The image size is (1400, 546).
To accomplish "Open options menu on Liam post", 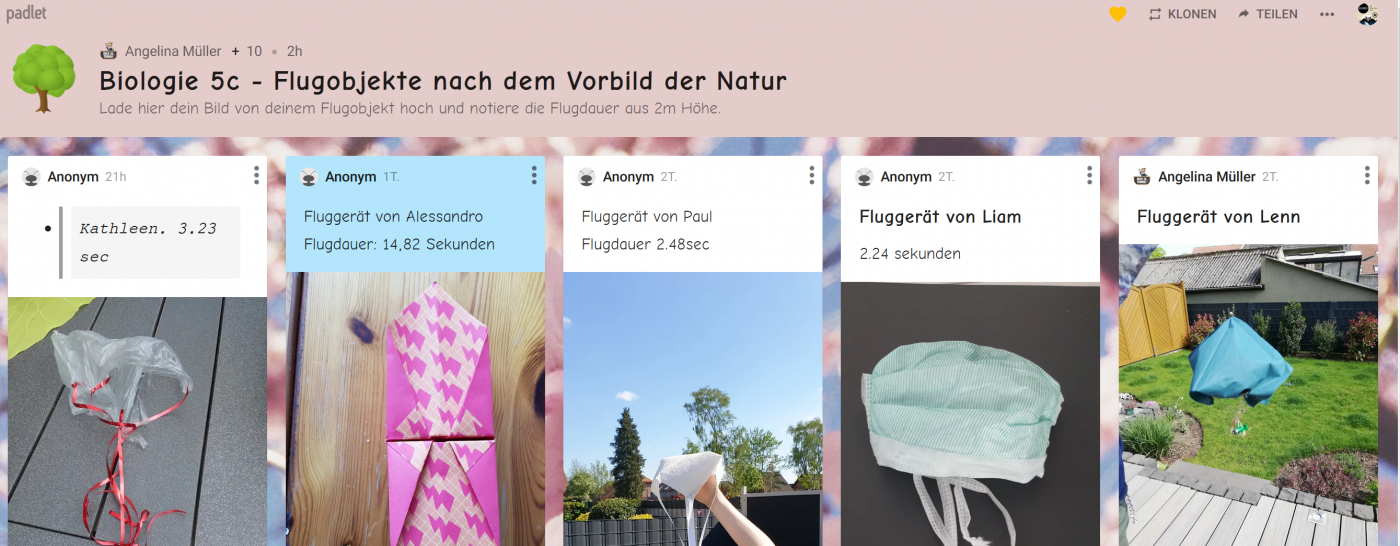I will pyautogui.click(x=1089, y=176).
